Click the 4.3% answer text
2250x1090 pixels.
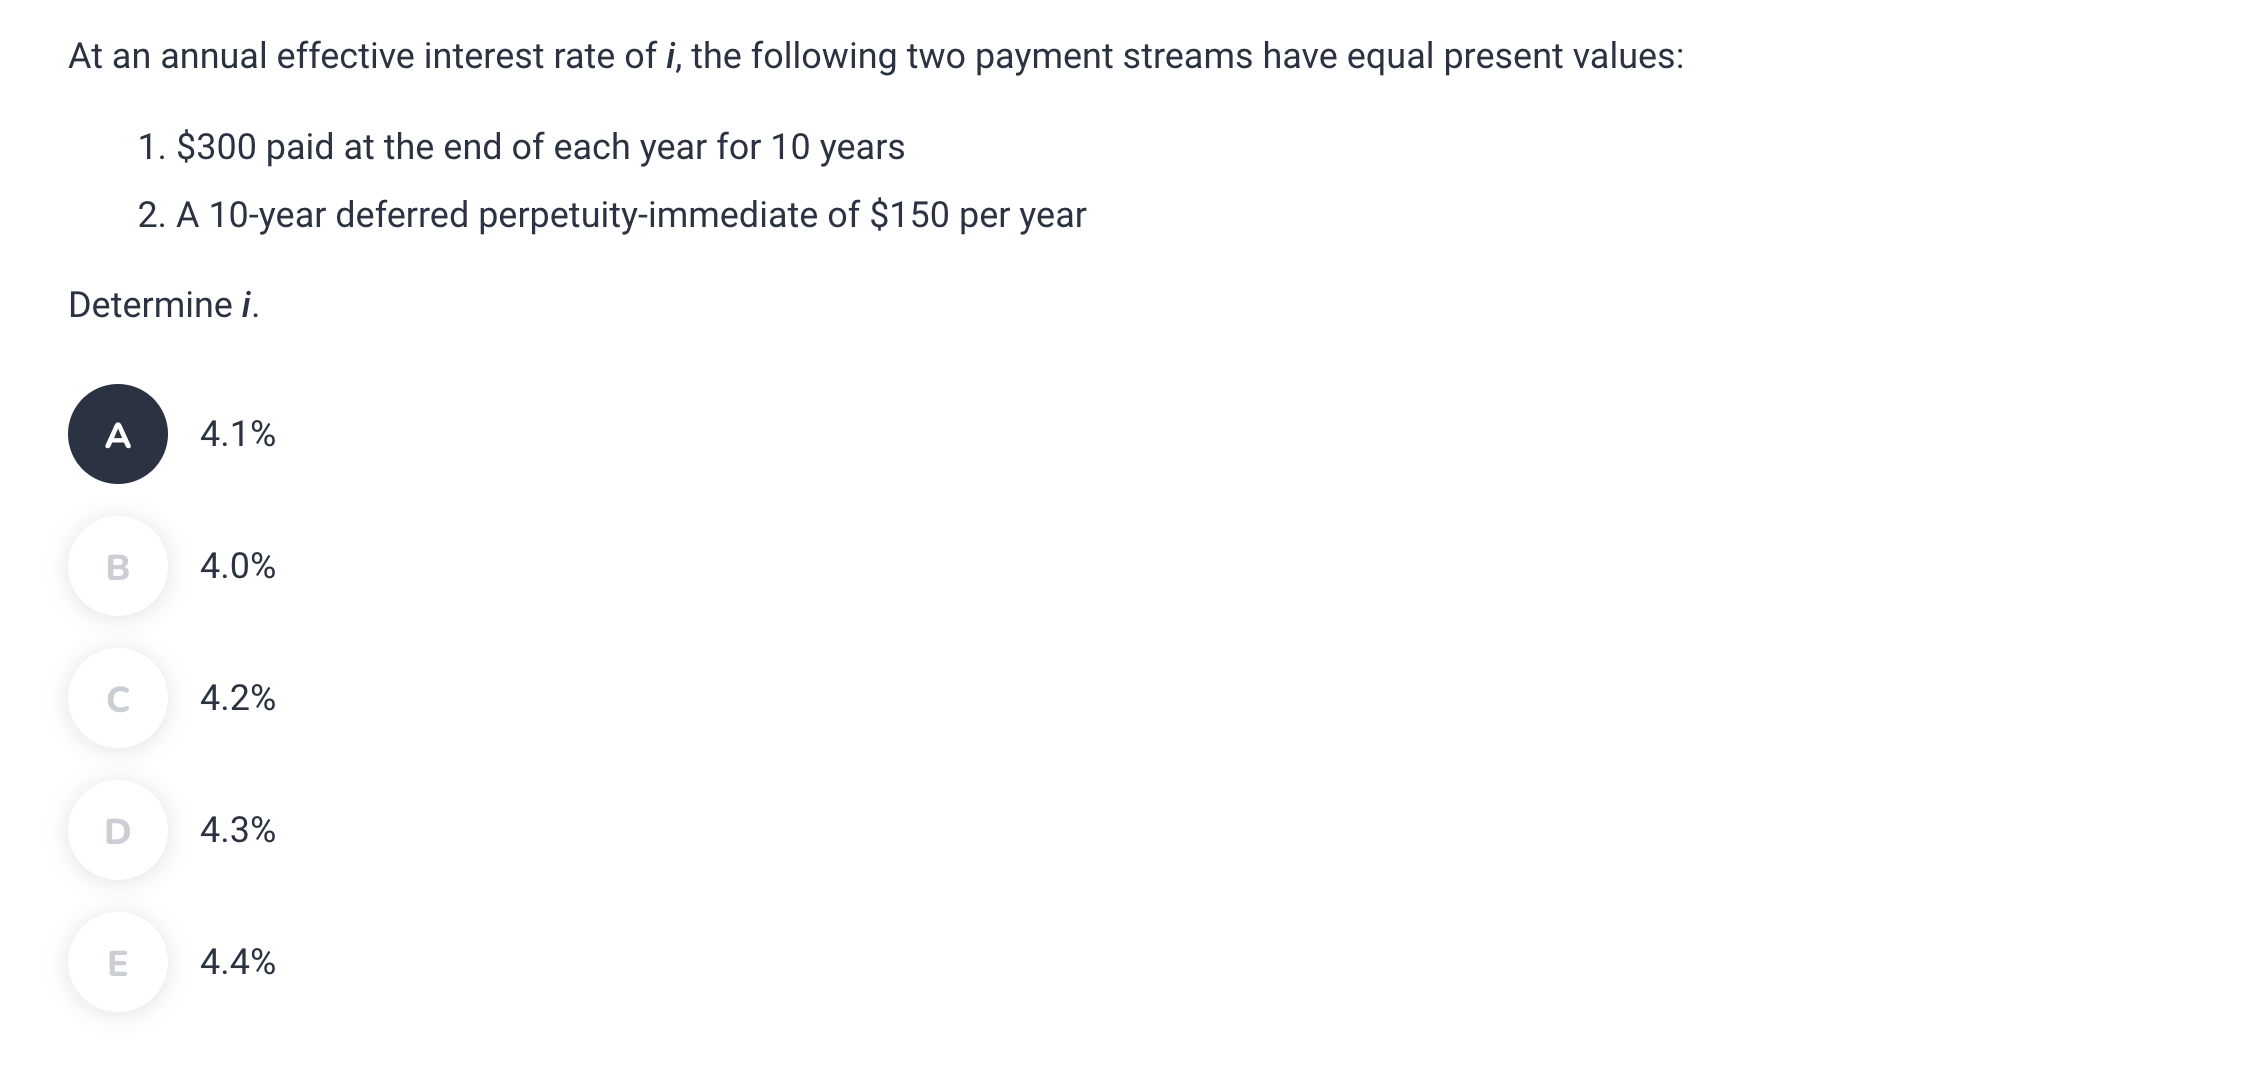click(238, 830)
